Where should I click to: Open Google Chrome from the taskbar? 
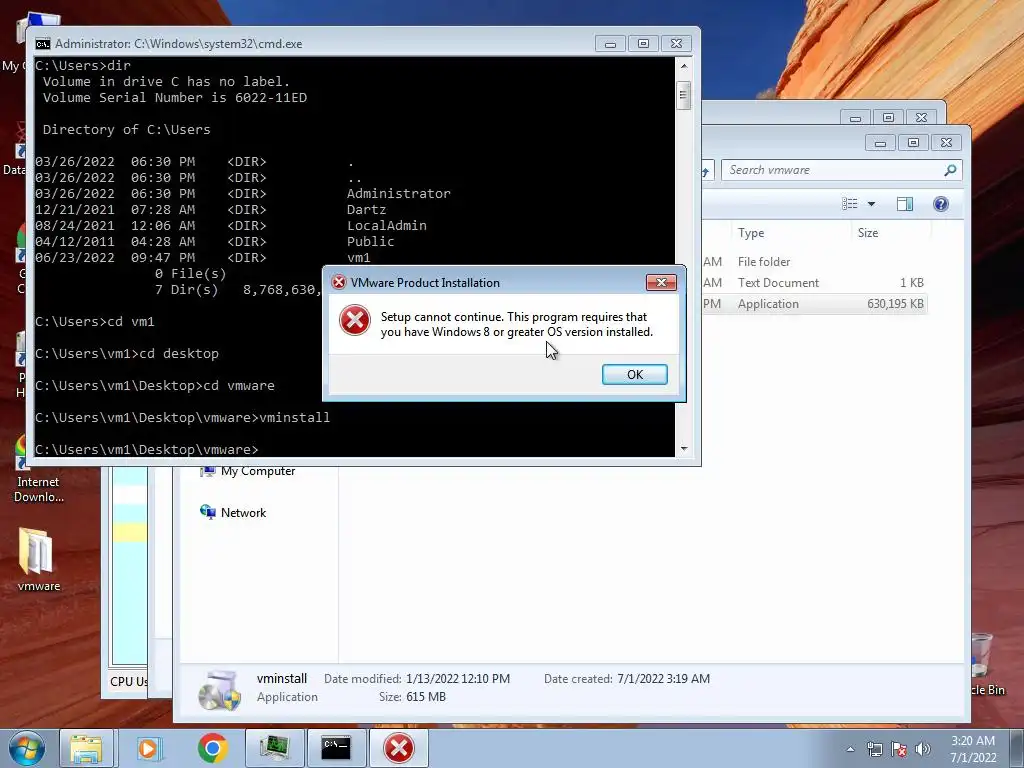tap(212, 748)
